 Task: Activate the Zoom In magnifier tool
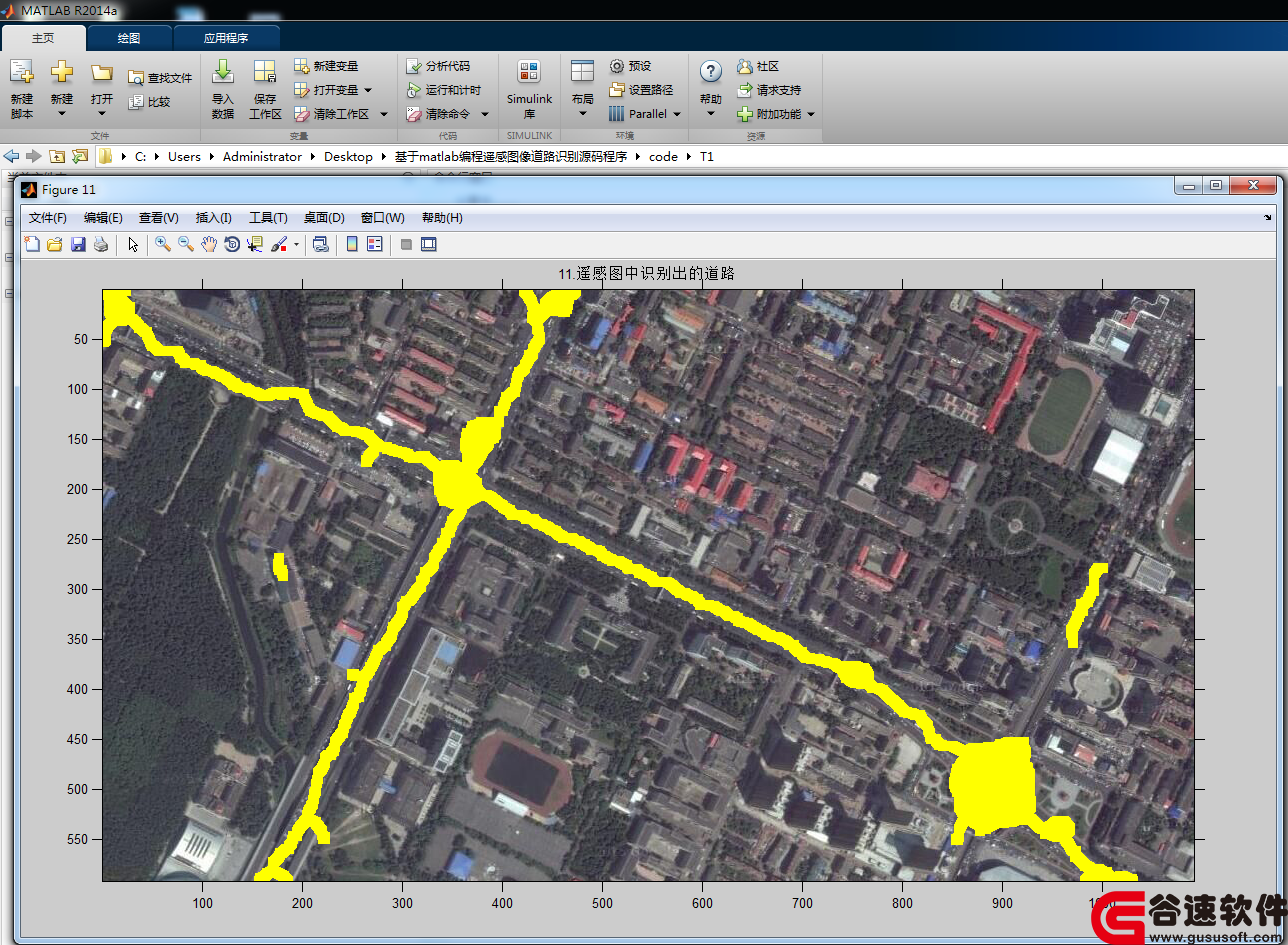pos(163,244)
